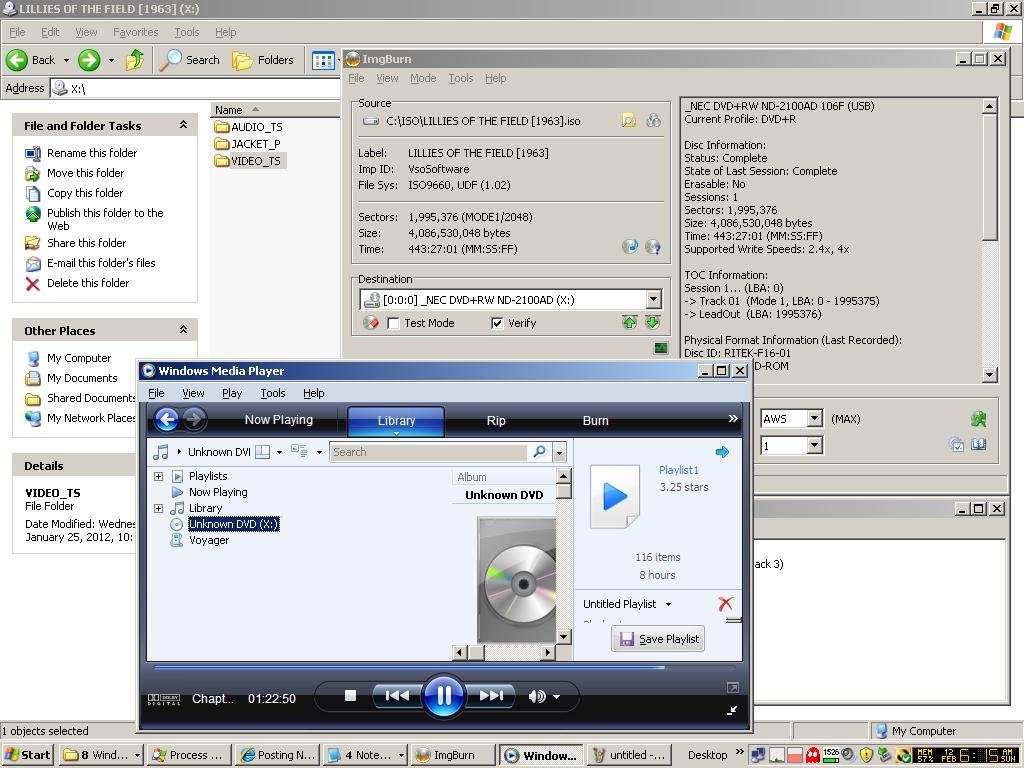Open Views icon in Explorer toolbar
Image resolution: width=1024 pixels, height=768 pixels.
(323, 60)
